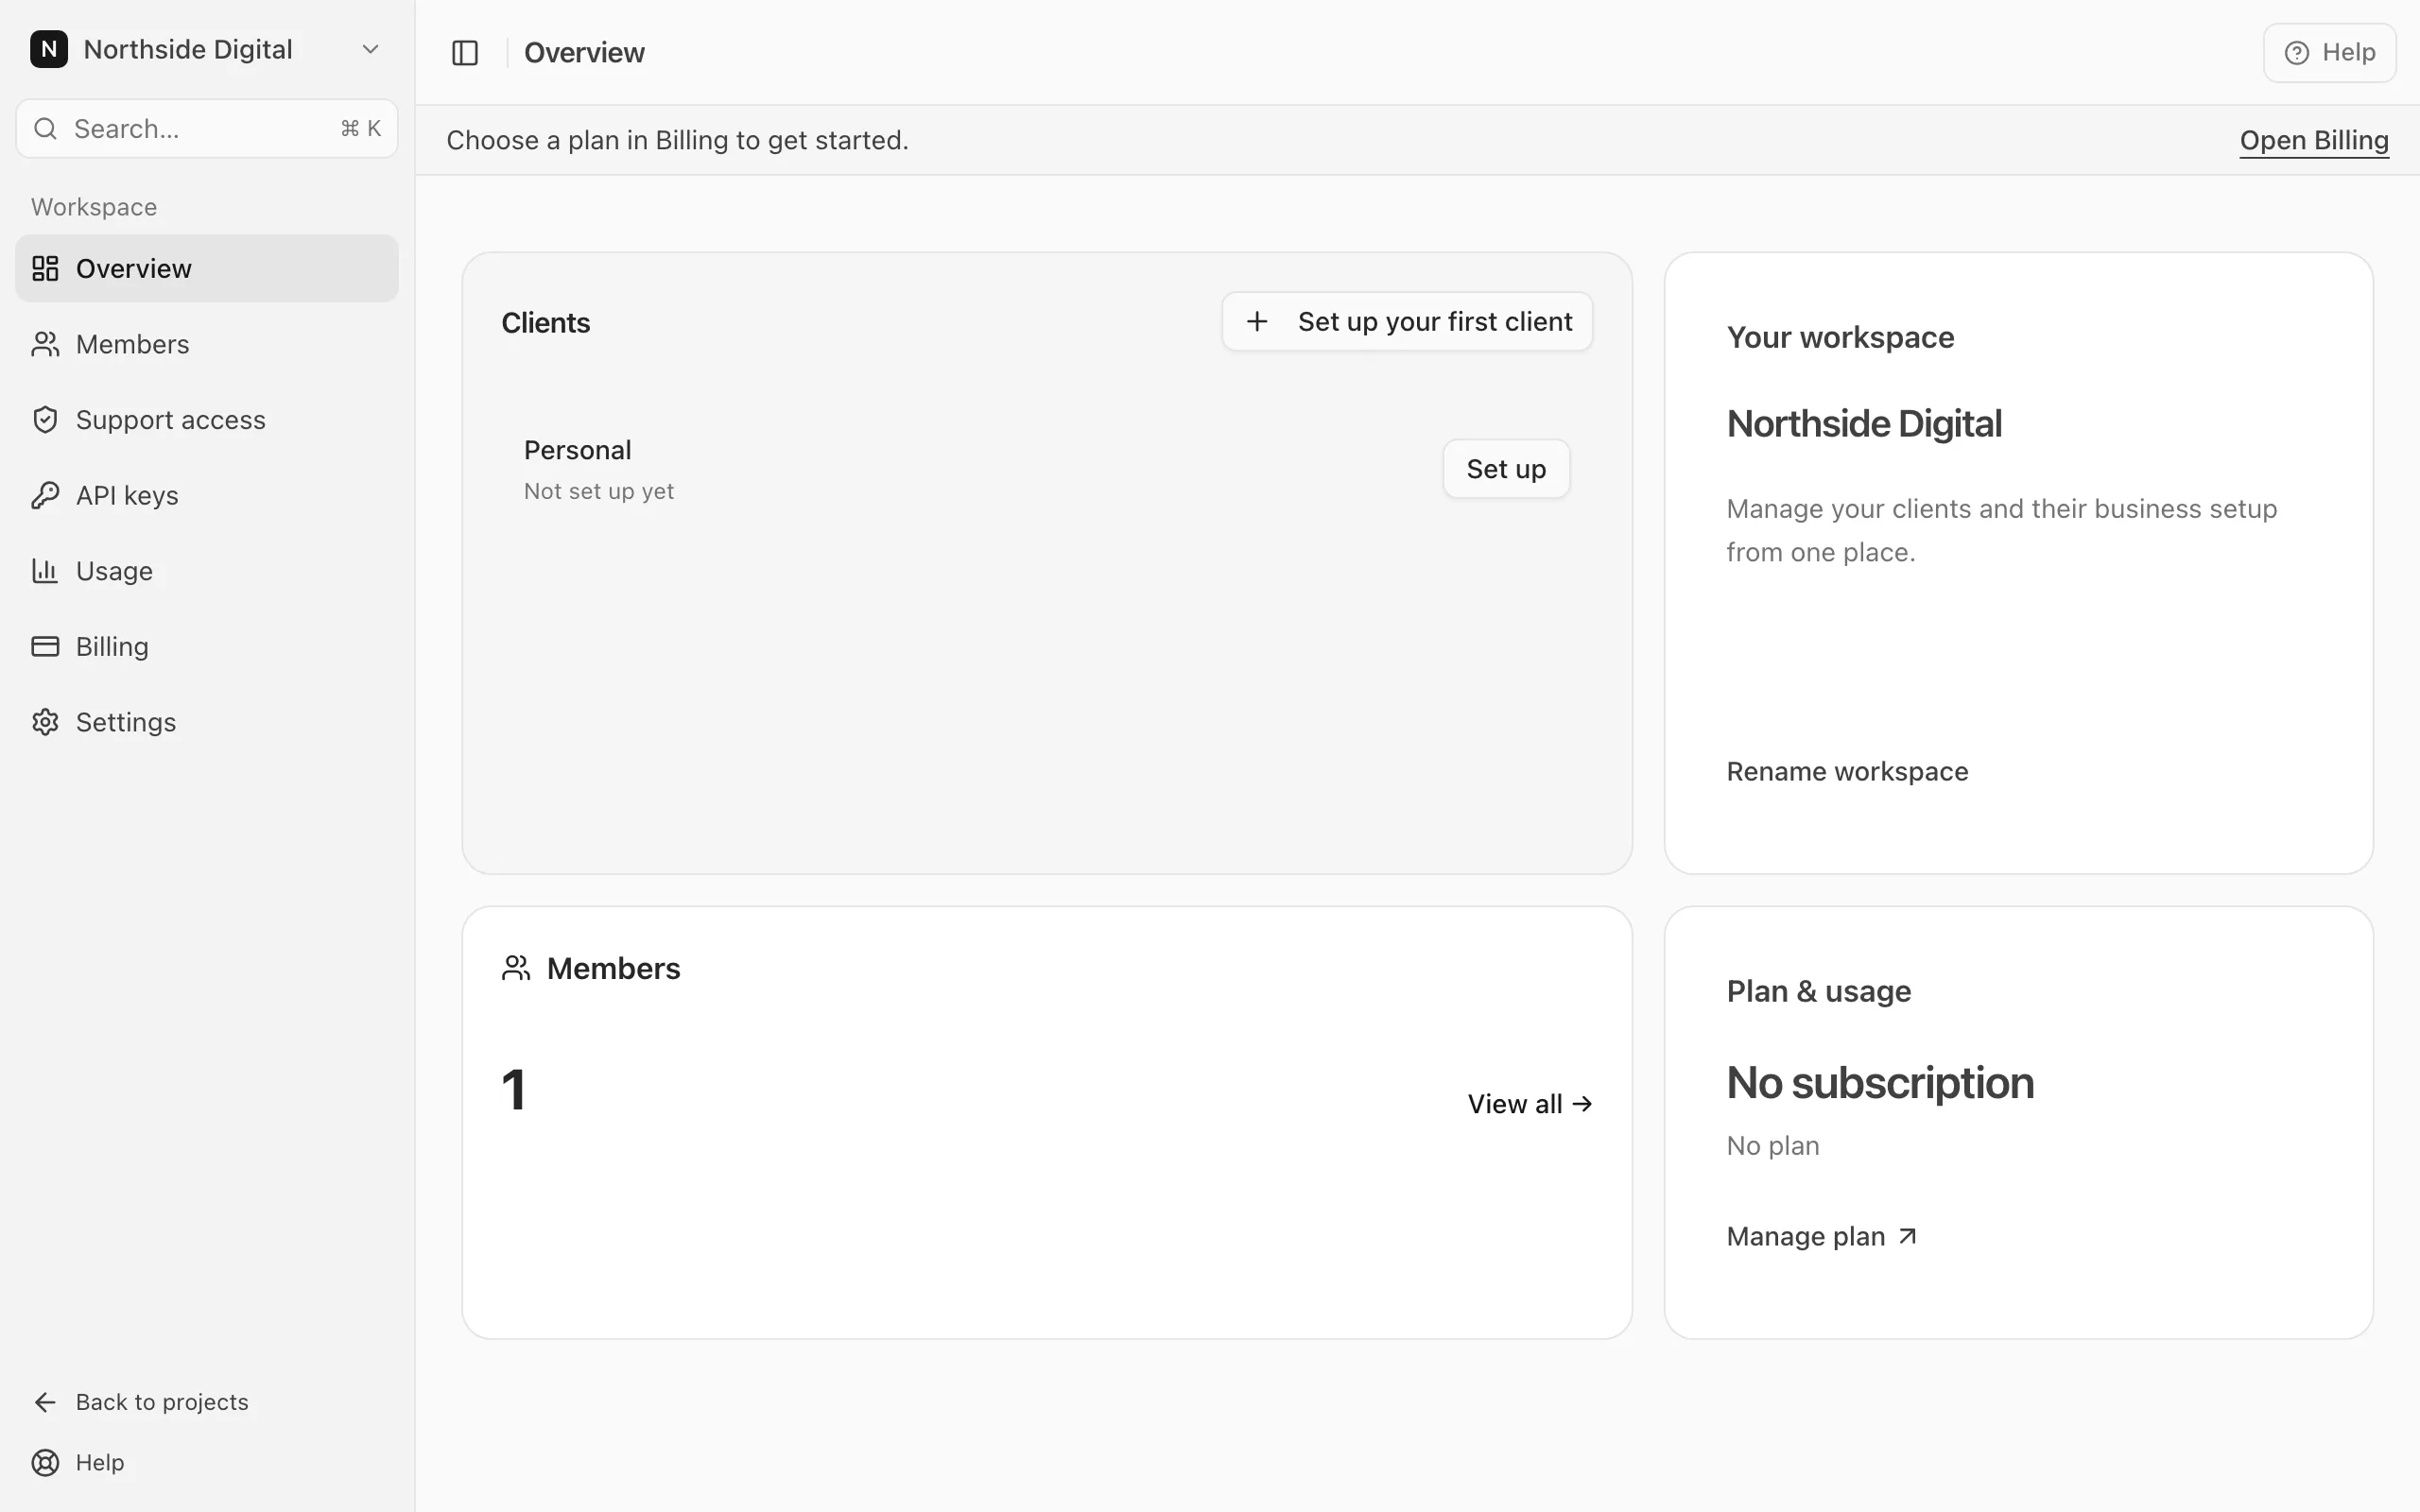The image size is (2420, 1512).
Task: Focus the Search field in sidebar
Action: click(207, 128)
